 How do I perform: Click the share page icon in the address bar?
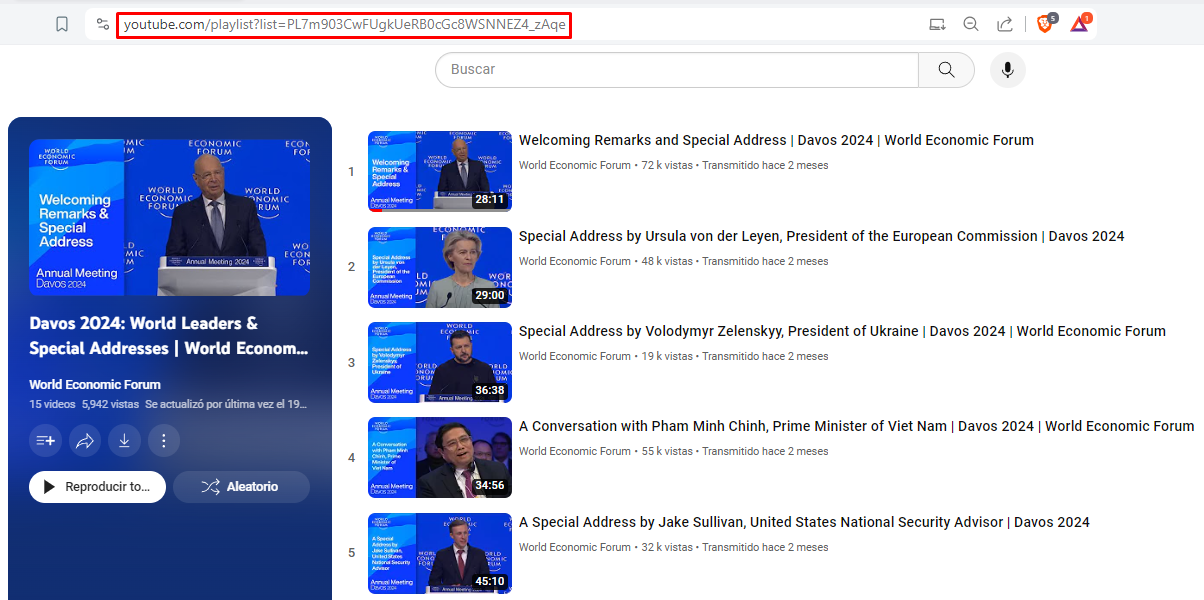(x=1005, y=25)
